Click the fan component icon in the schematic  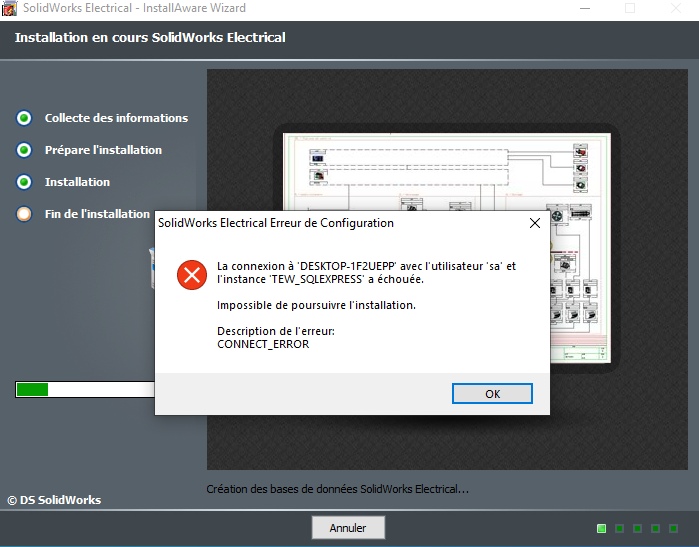557,216
